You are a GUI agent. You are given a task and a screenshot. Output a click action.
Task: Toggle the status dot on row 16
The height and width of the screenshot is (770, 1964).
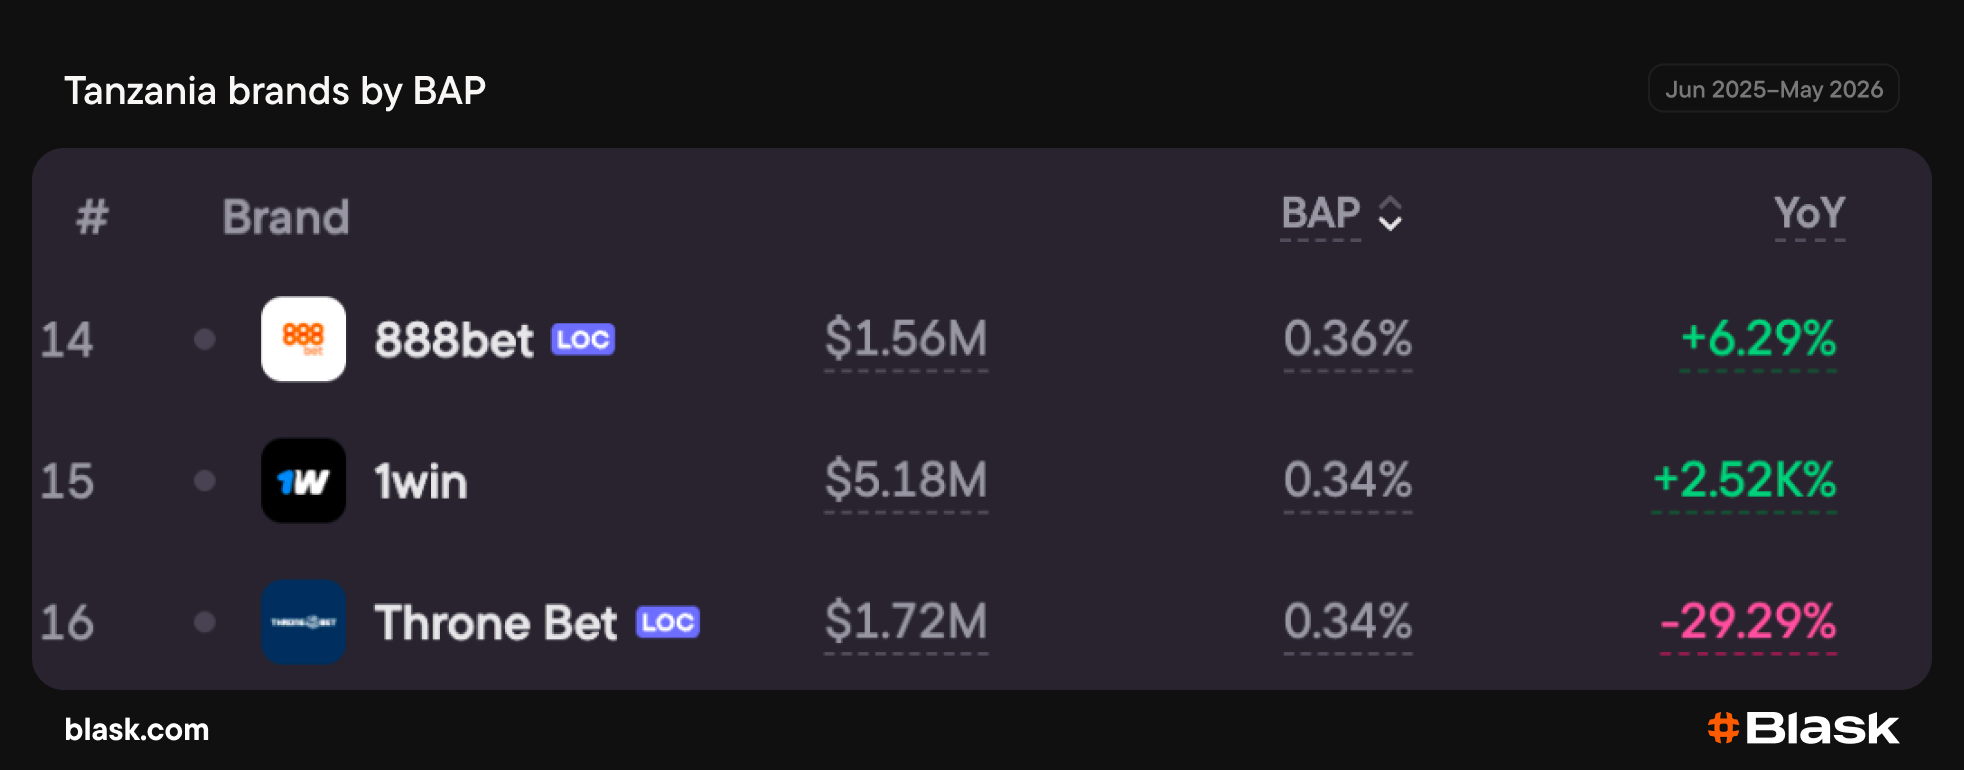tap(205, 622)
